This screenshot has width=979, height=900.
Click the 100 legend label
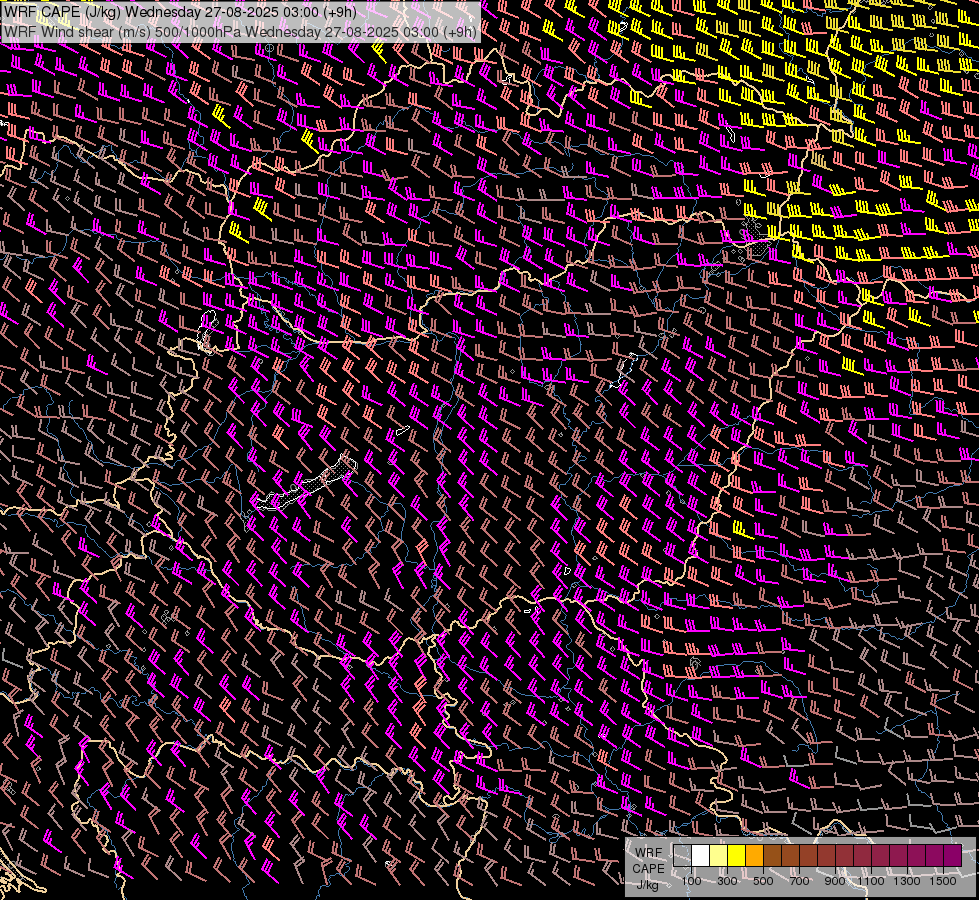(x=691, y=881)
